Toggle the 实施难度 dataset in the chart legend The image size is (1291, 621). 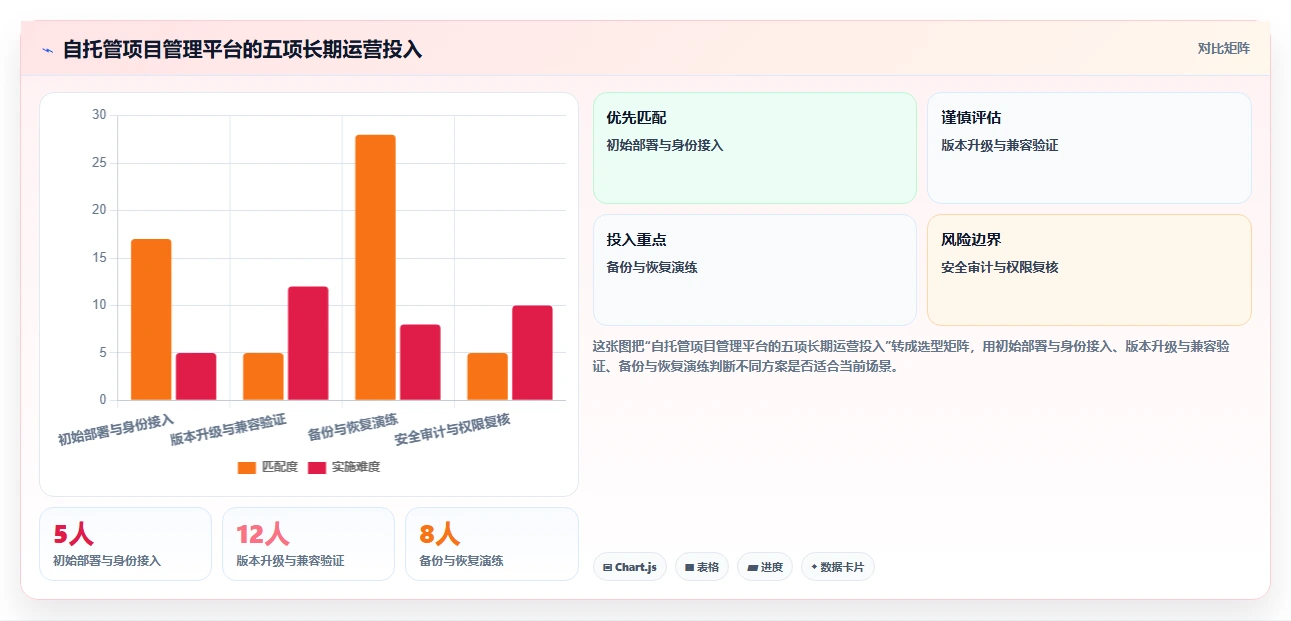(x=344, y=467)
